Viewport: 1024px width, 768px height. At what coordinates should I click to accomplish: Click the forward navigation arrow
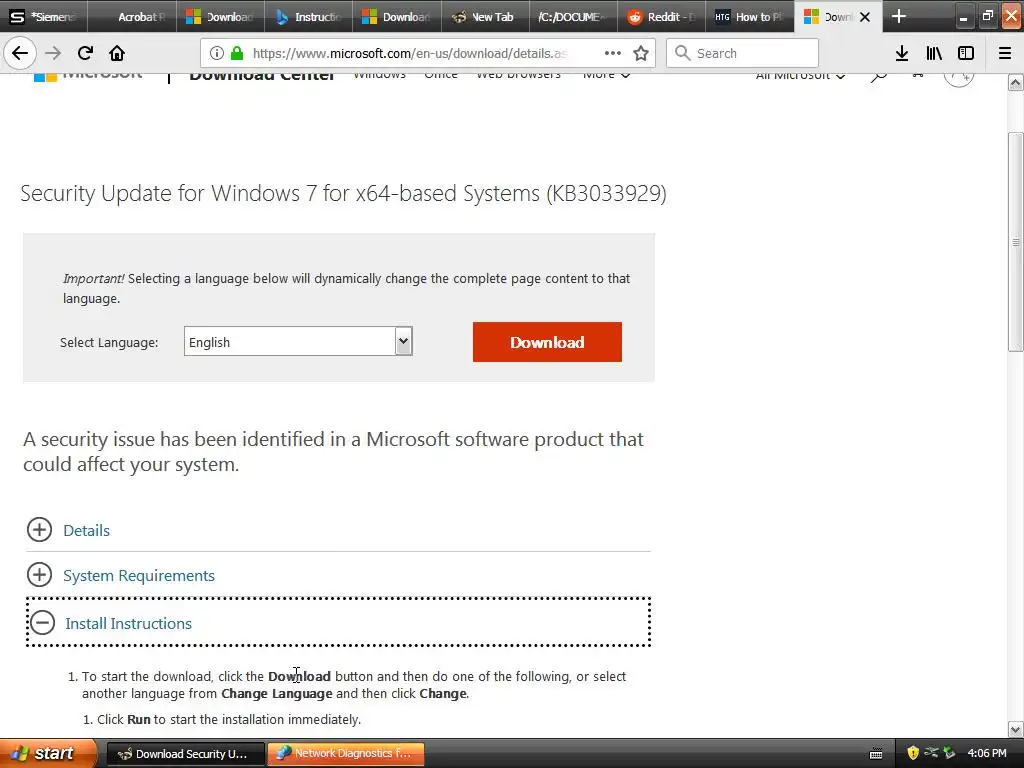[x=53, y=53]
